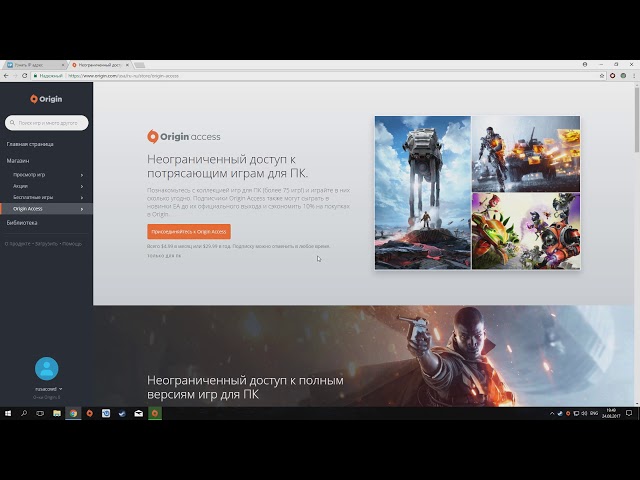Click the user avatar icon
This screenshot has height=480, width=640.
pos(47,369)
